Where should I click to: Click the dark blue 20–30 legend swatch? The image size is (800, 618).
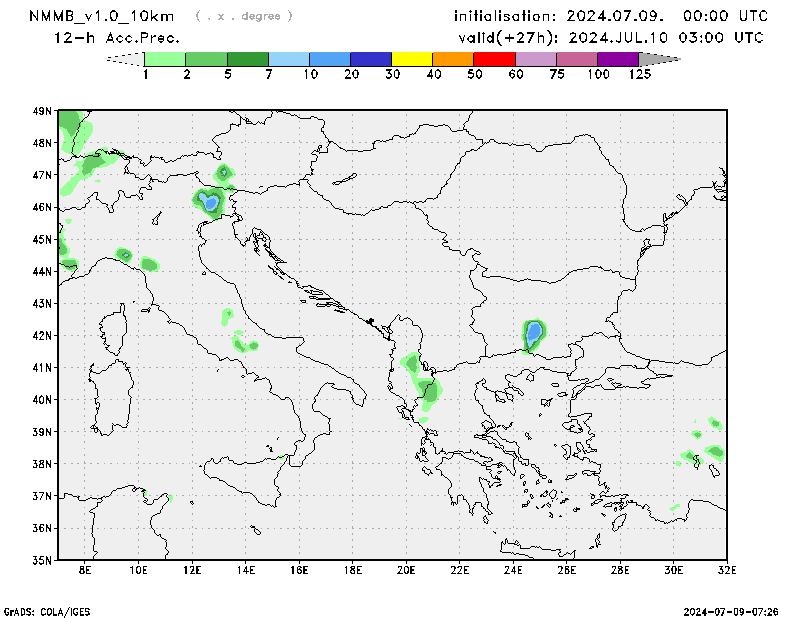pos(371,60)
